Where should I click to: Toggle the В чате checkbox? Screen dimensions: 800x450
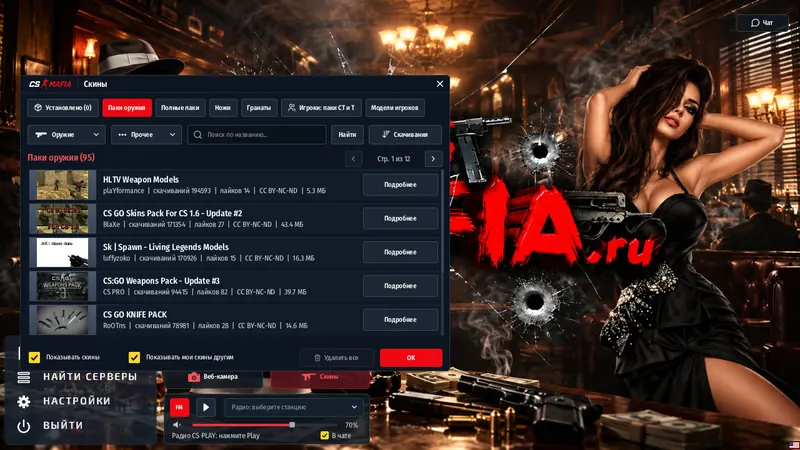[324, 435]
